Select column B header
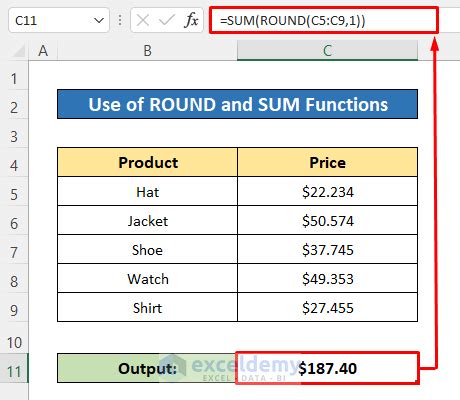This screenshot has width=460, height=400. tap(147, 51)
